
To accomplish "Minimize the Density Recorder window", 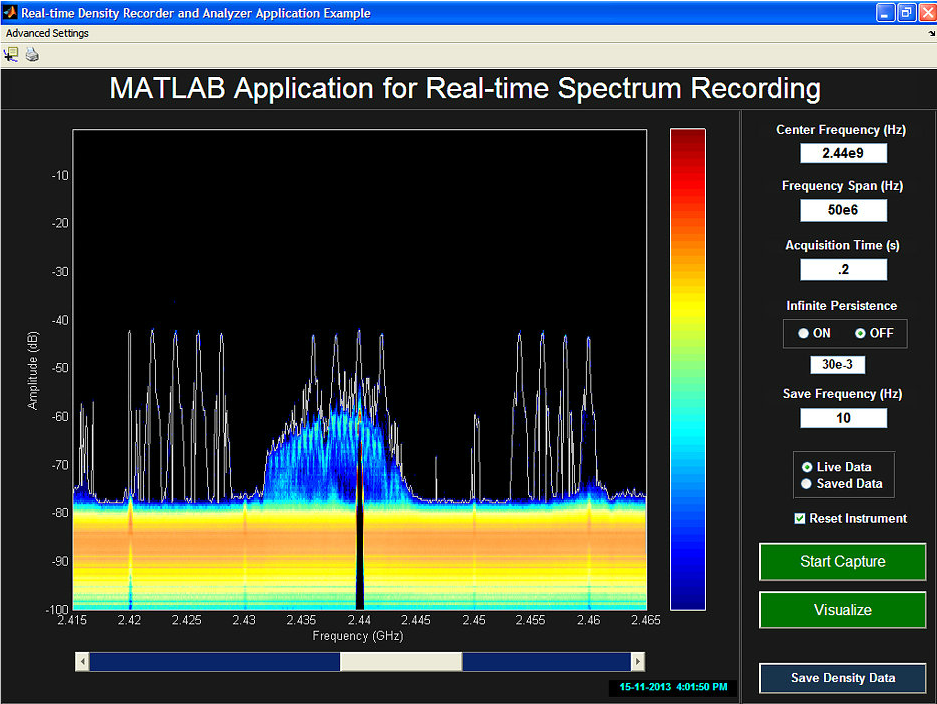I will 885,13.
